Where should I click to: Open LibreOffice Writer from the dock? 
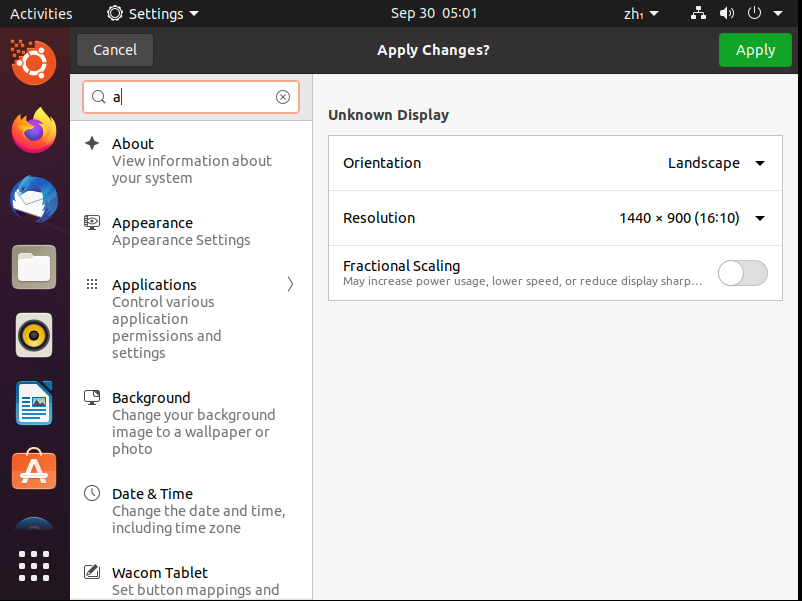pyautogui.click(x=34, y=403)
